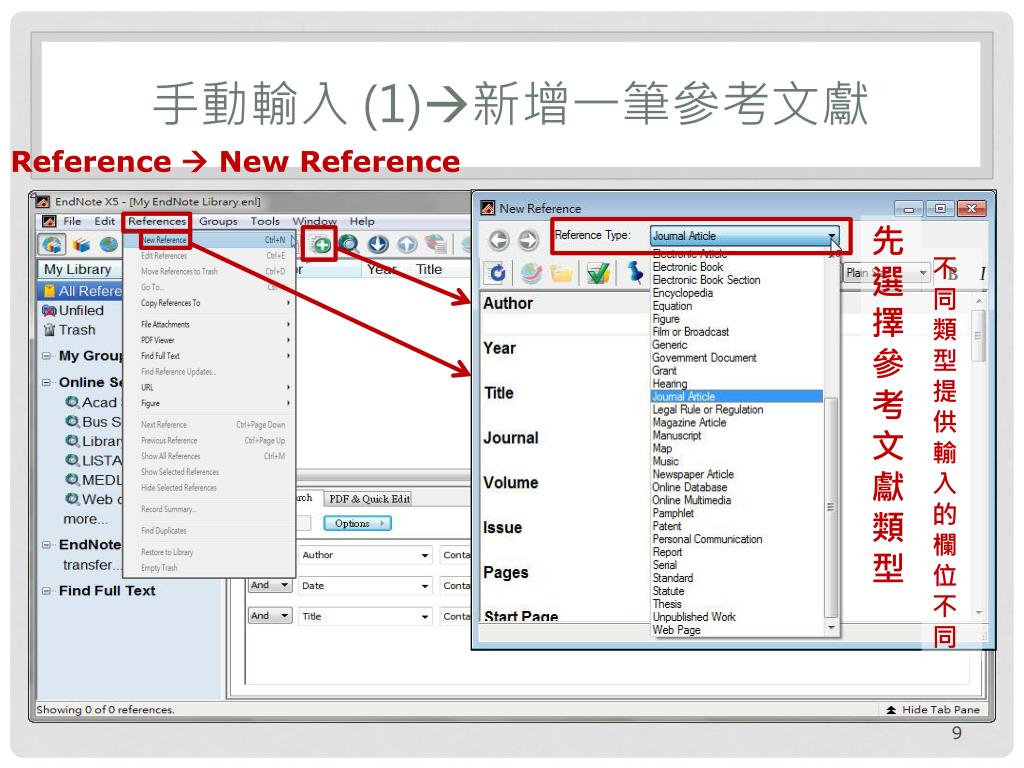Click the blue globe Integrated Mode toolbar icon
This screenshot has width=1024, height=768.
108,245
